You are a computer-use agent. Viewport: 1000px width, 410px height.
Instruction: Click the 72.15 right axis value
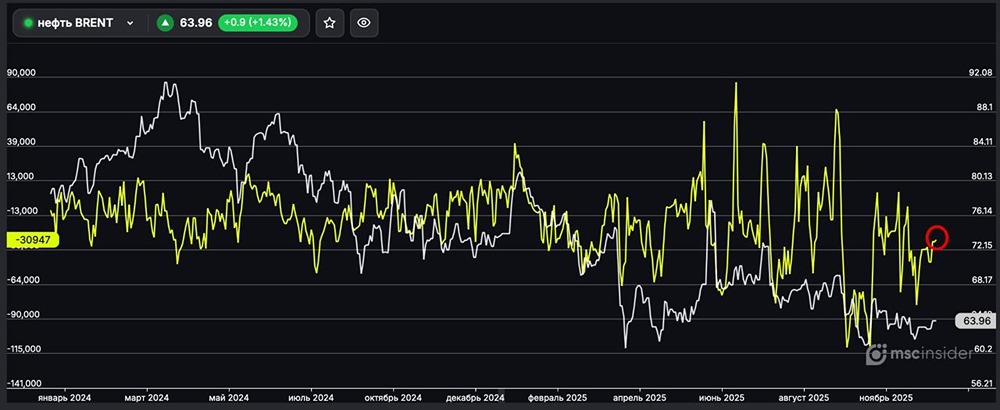point(981,245)
